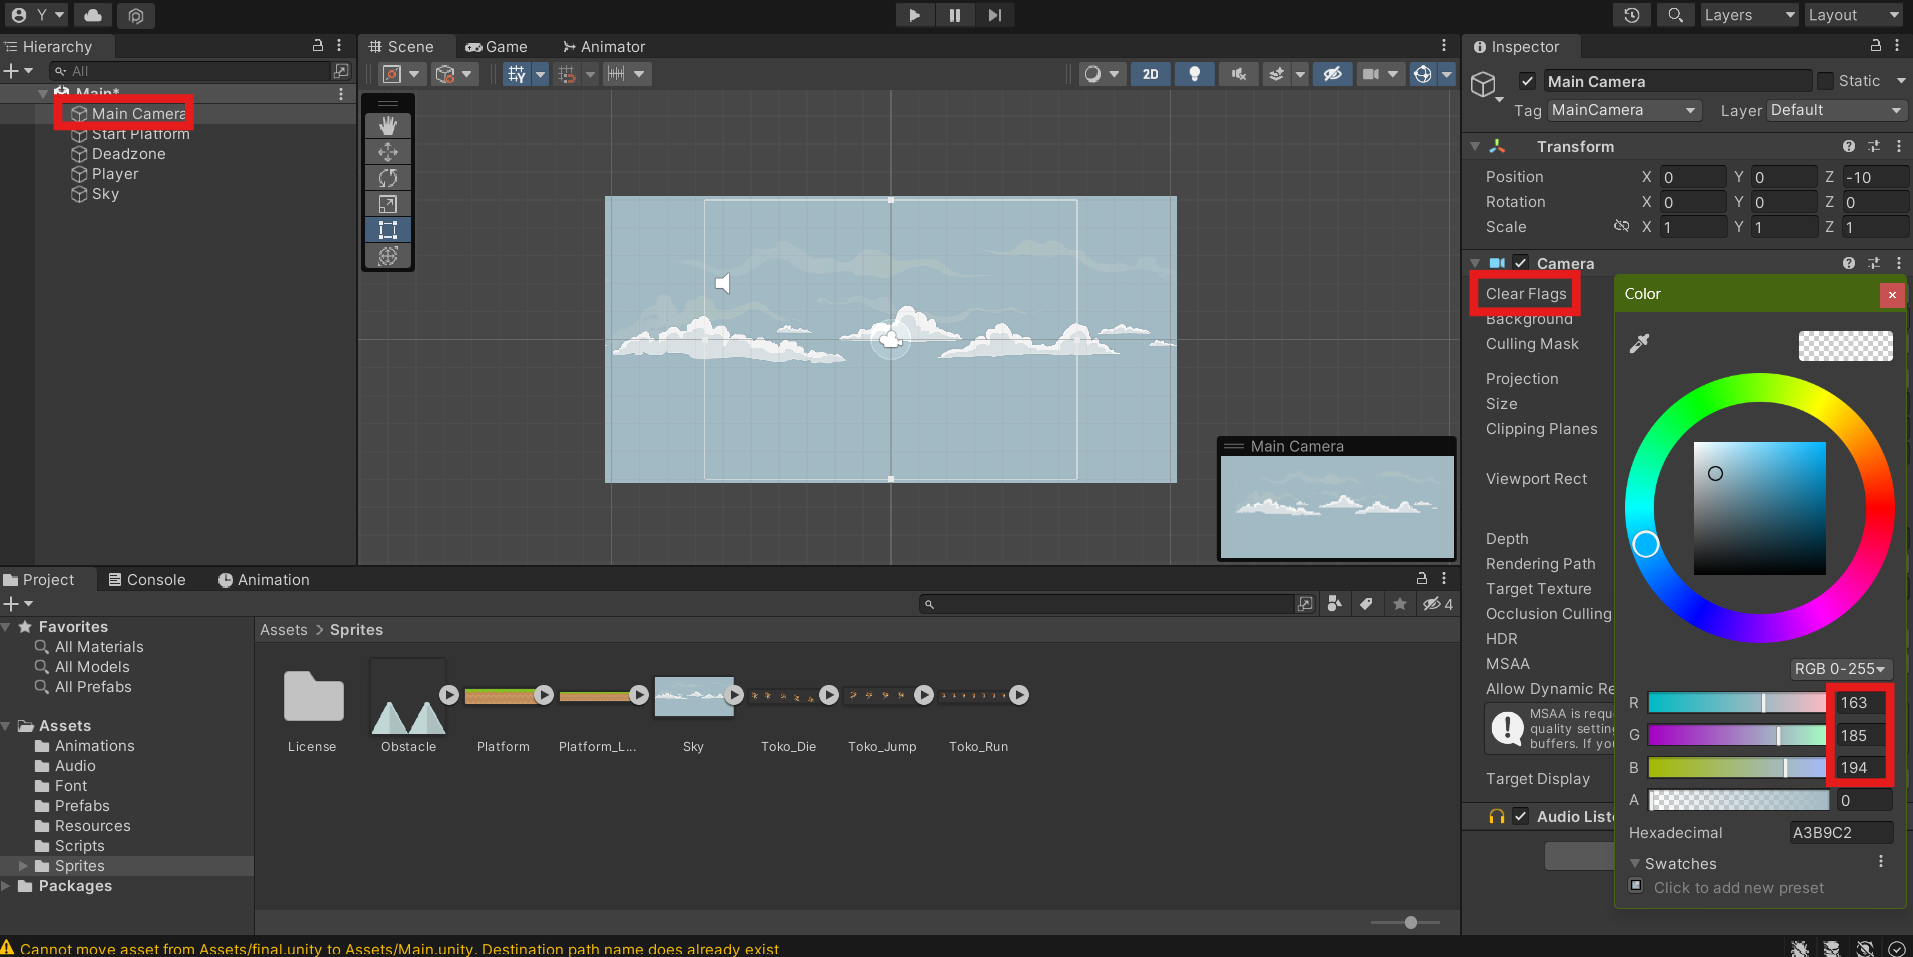Image resolution: width=1913 pixels, height=957 pixels.
Task: Open the Tag MainCamera dropdown
Action: pos(1625,110)
